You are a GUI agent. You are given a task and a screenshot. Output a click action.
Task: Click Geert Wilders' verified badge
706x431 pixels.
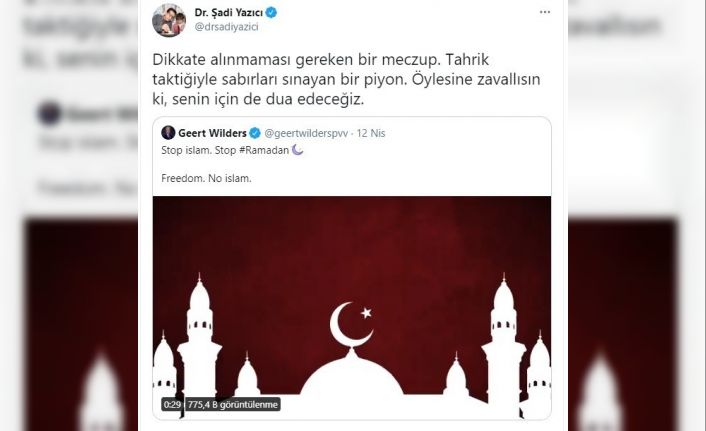[x=255, y=133]
